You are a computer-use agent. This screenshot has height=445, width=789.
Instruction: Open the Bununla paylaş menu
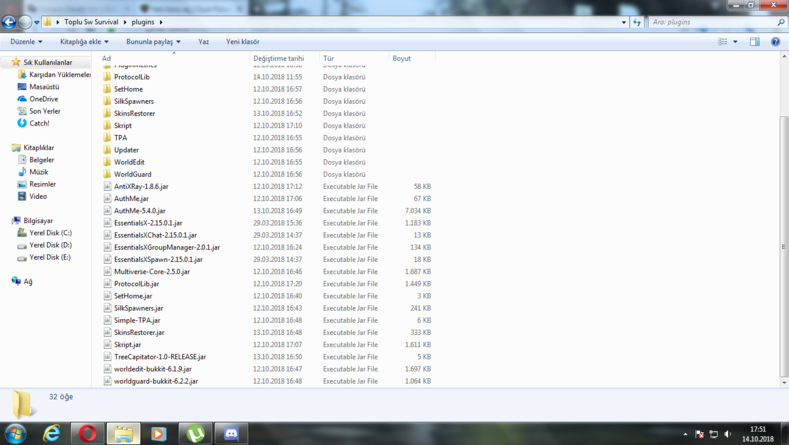point(153,42)
